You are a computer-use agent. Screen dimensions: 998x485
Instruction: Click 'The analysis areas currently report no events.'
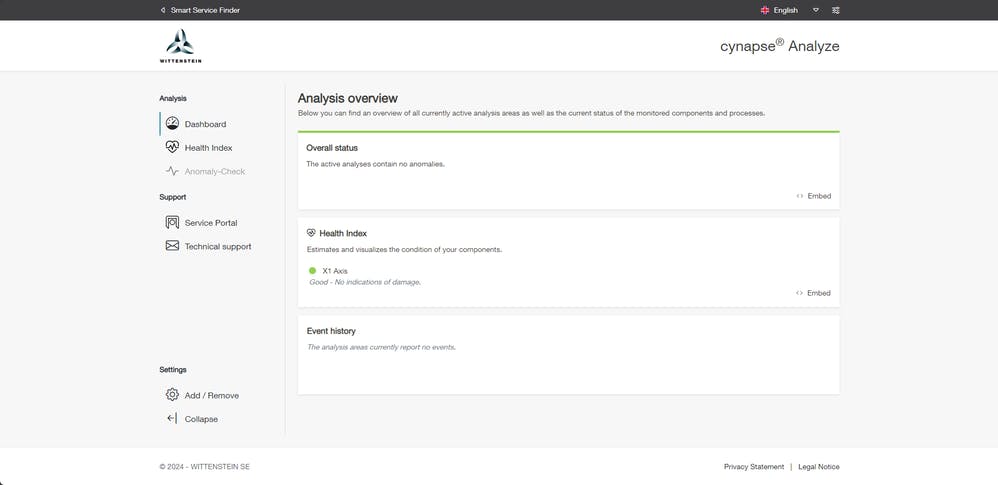(381, 347)
